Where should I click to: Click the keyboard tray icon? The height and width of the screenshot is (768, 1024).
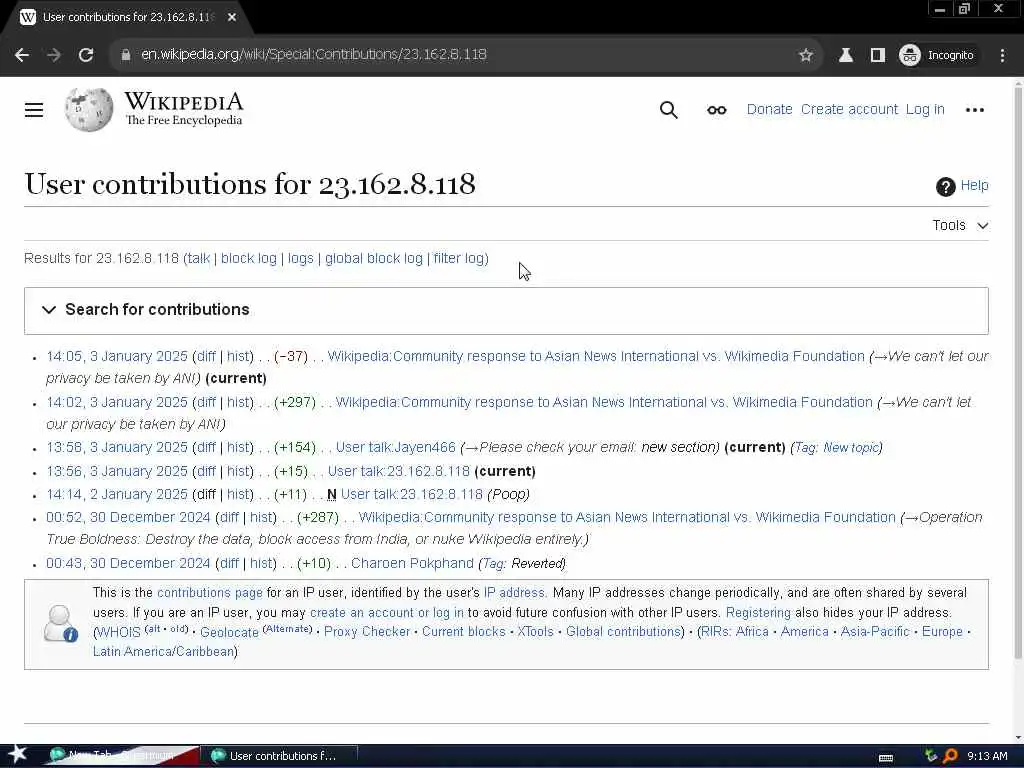[886, 757]
